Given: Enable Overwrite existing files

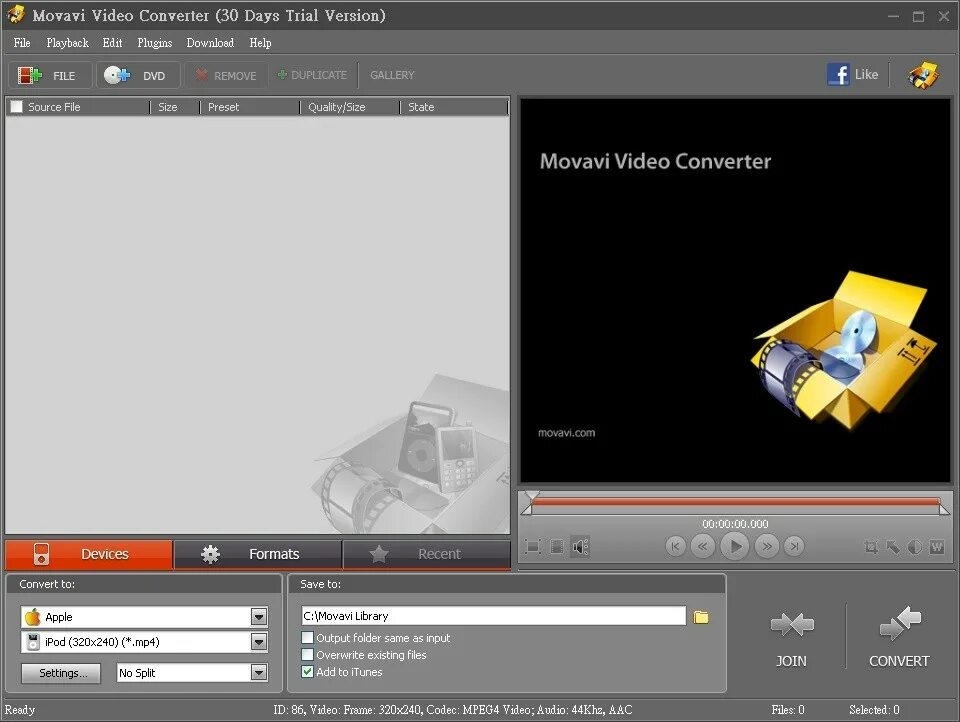Looking at the screenshot, I should click(x=307, y=655).
